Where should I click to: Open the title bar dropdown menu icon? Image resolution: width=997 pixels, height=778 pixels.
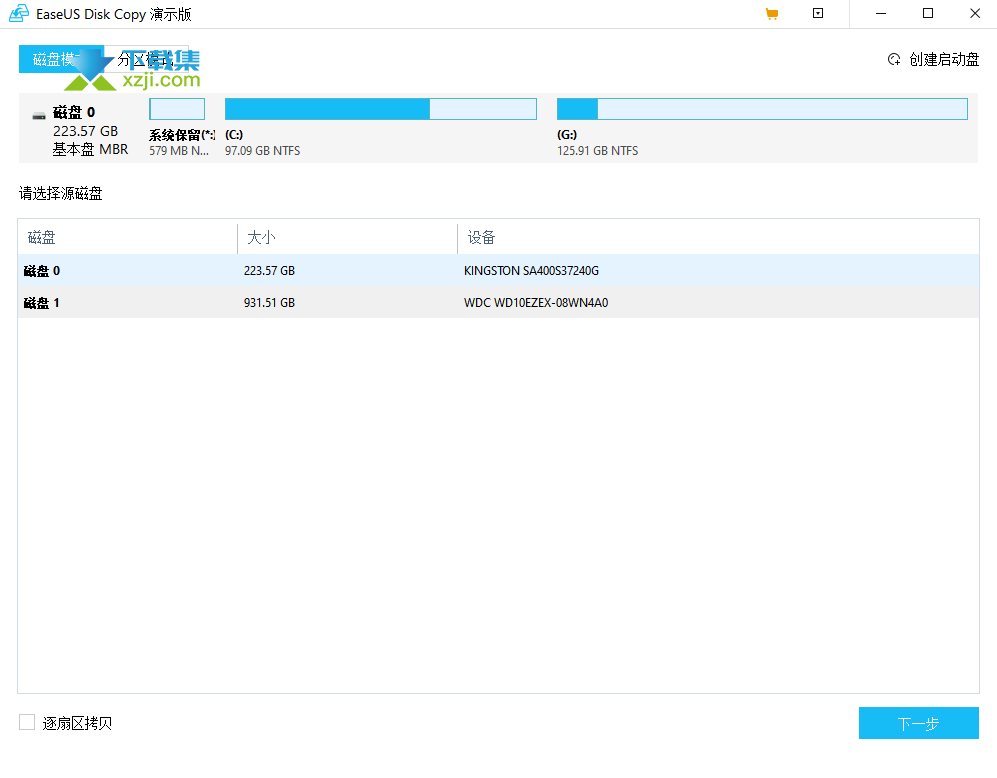pyautogui.click(x=818, y=13)
